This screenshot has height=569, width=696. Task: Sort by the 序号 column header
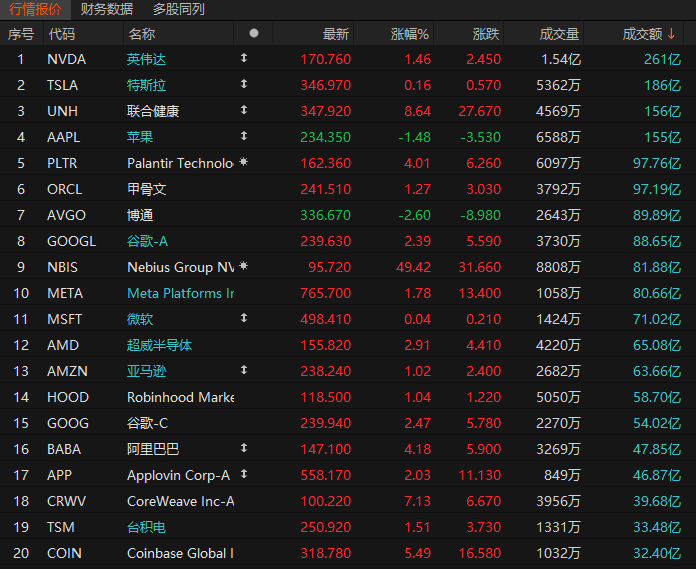[x=21, y=34]
